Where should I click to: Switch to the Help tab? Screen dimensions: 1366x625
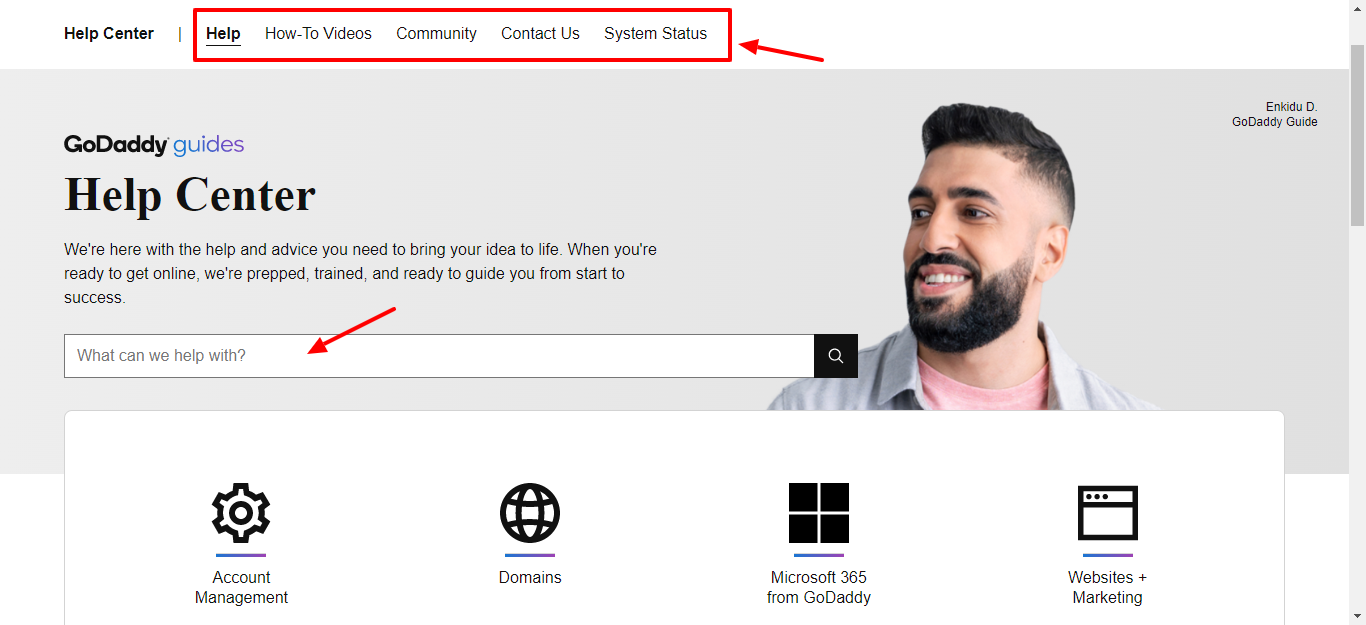coord(223,34)
